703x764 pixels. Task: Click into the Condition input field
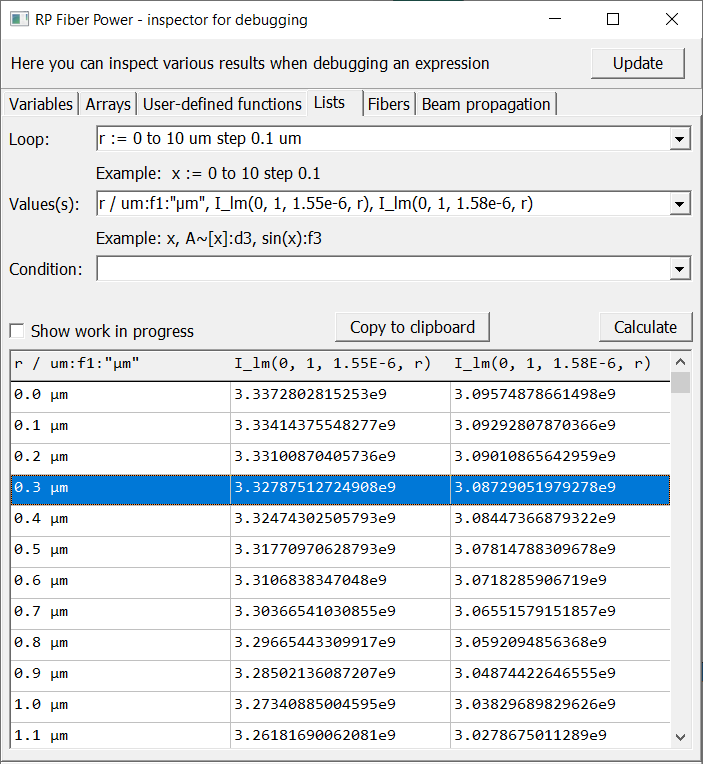pos(380,269)
